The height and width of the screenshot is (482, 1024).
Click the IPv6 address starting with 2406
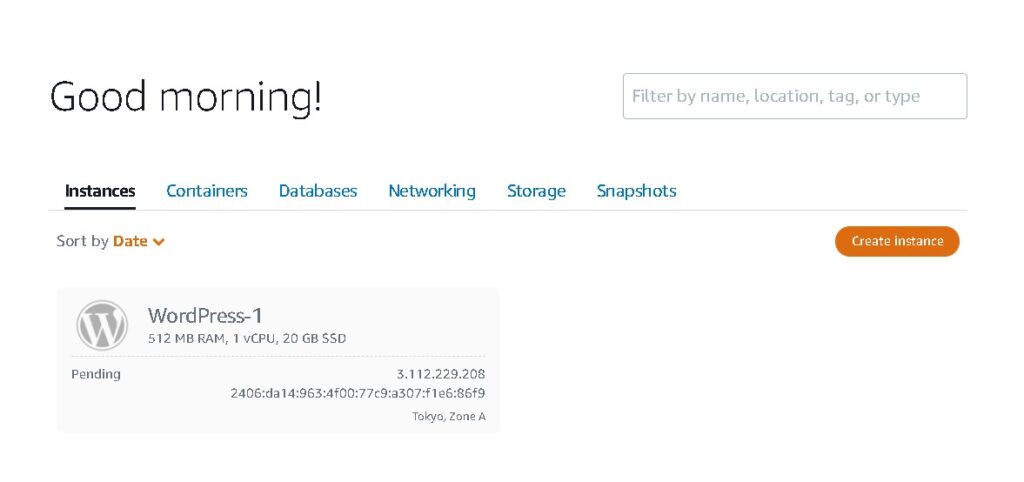tap(357, 393)
